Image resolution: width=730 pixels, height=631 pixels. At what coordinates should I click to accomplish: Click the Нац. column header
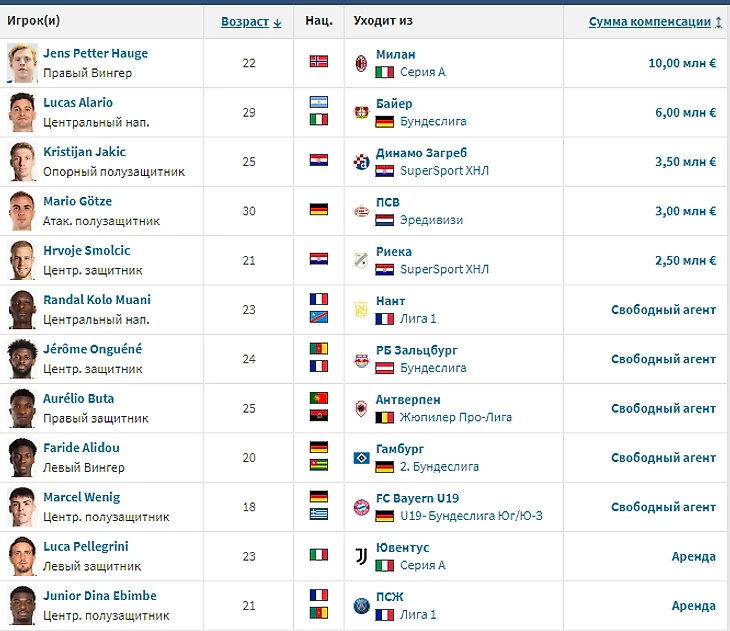319,21
